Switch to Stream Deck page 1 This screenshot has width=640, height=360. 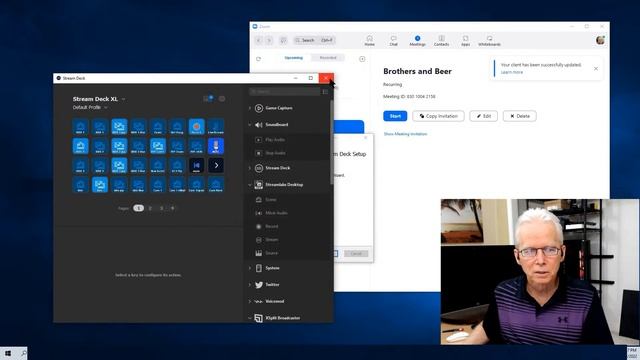[138, 208]
